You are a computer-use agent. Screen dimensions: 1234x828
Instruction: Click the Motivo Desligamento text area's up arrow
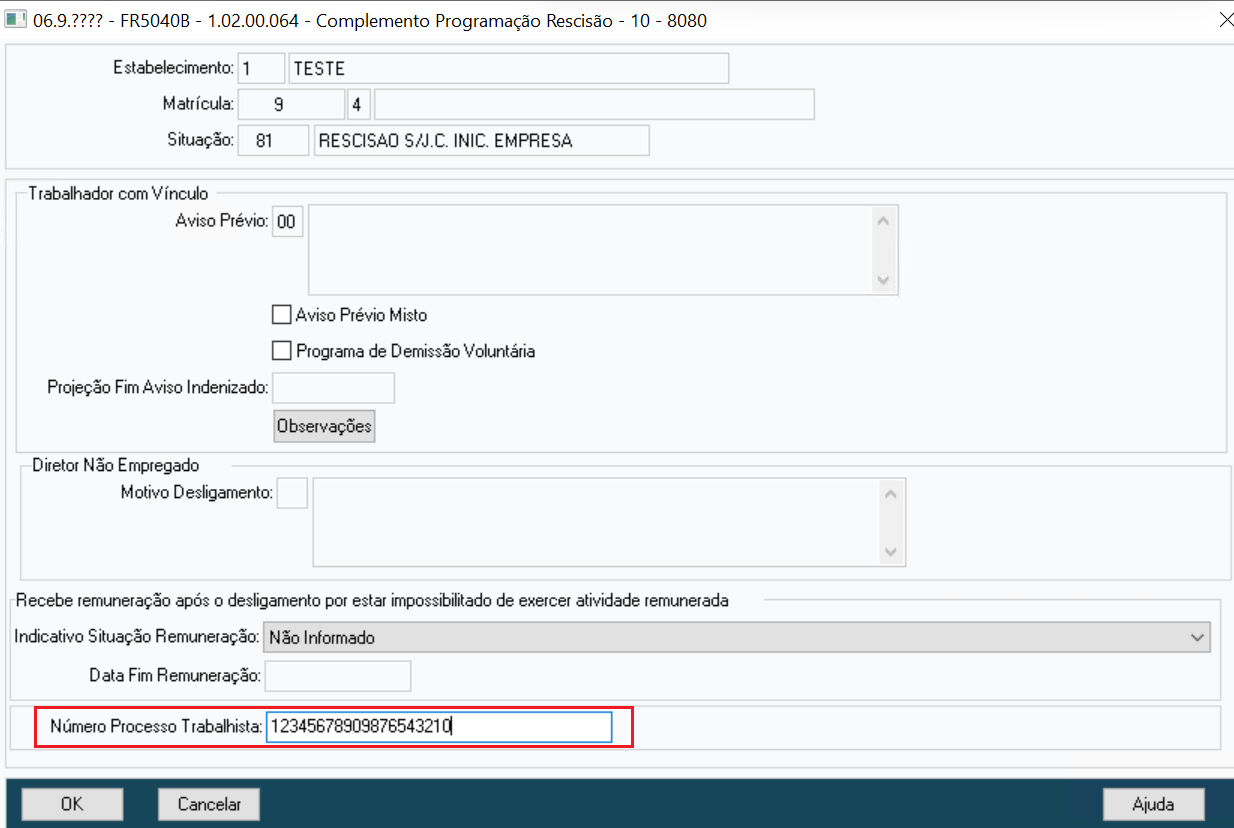[x=890, y=493]
